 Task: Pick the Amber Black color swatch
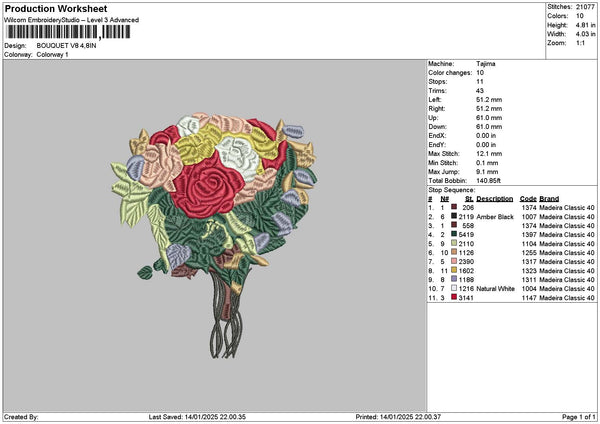pos(454,216)
